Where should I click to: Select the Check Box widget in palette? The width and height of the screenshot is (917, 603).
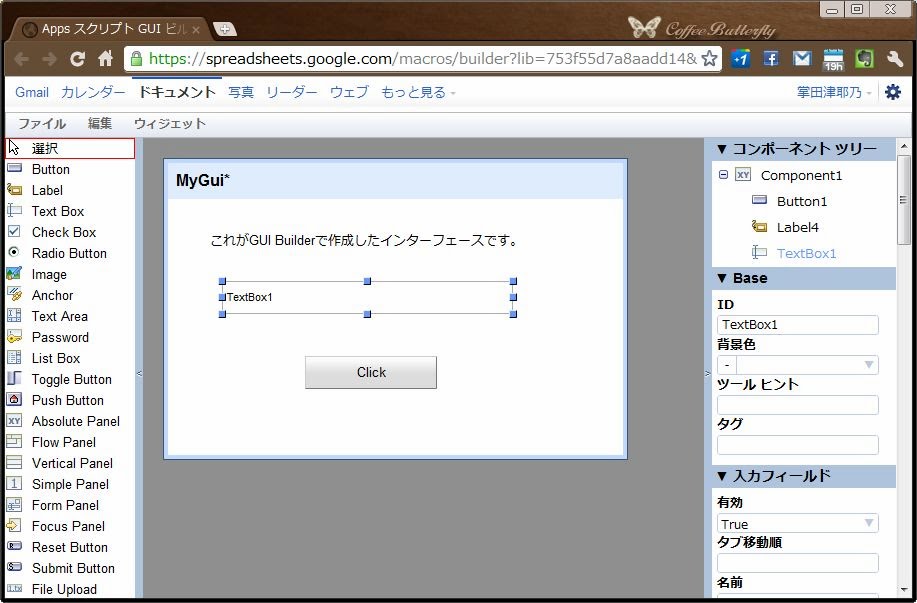63,232
